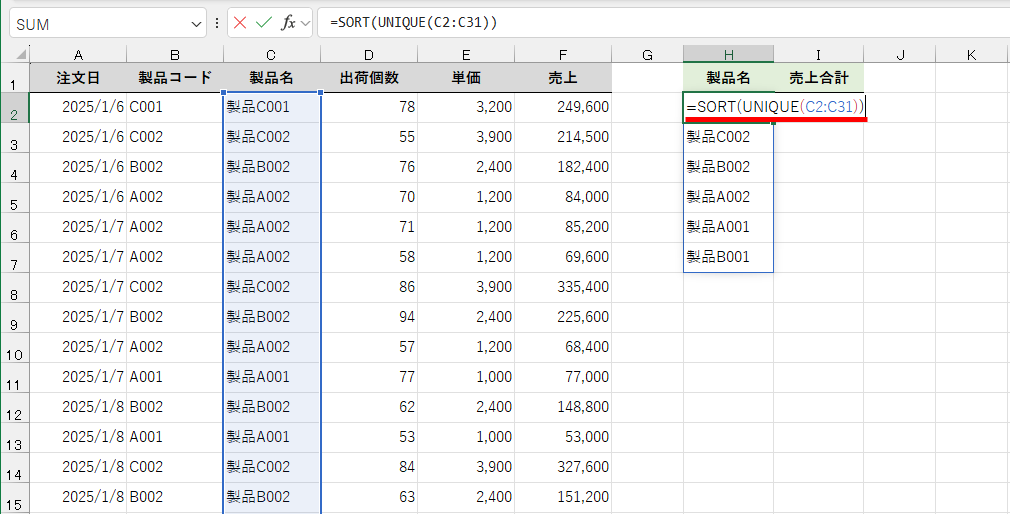Screen dimensions: 1010x514
Task: Click inside the formula bar text
Action: click(x=413, y=23)
